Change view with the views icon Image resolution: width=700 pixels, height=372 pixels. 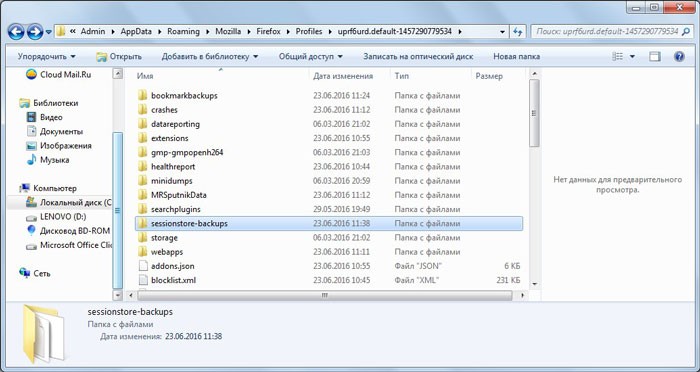tap(618, 57)
